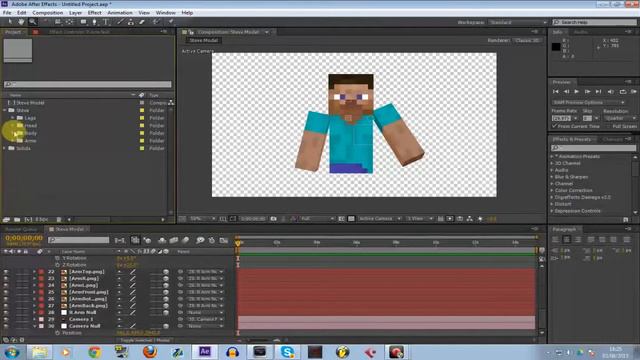Delete selected project item with trash icon
The height and width of the screenshot is (360, 640).
pyautogui.click(x=59, y=220)
